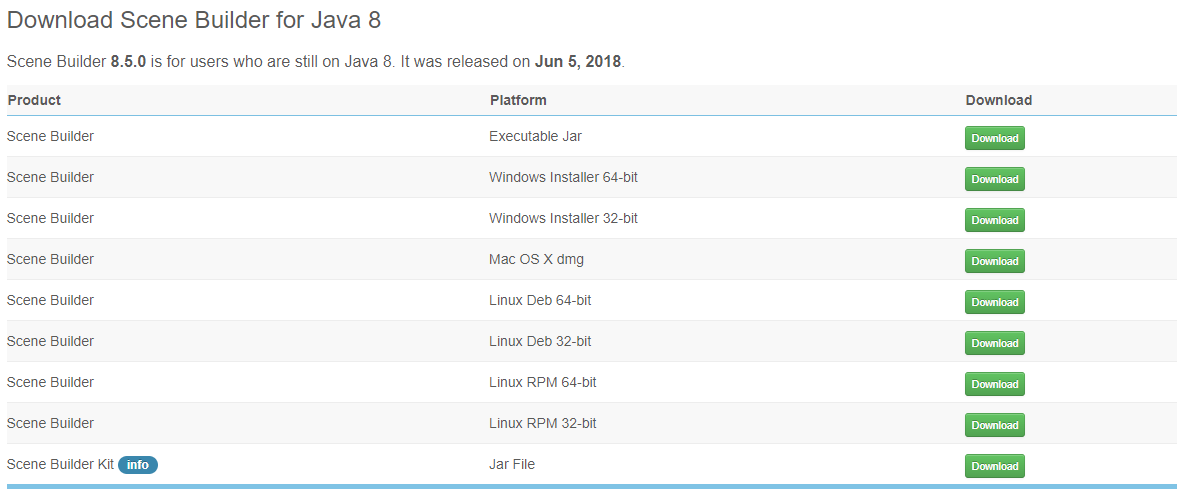This screenshot has height=496, width=1186.
Task: Select the 'Linux RPM 32-bit' text
Action: (542, 423)
